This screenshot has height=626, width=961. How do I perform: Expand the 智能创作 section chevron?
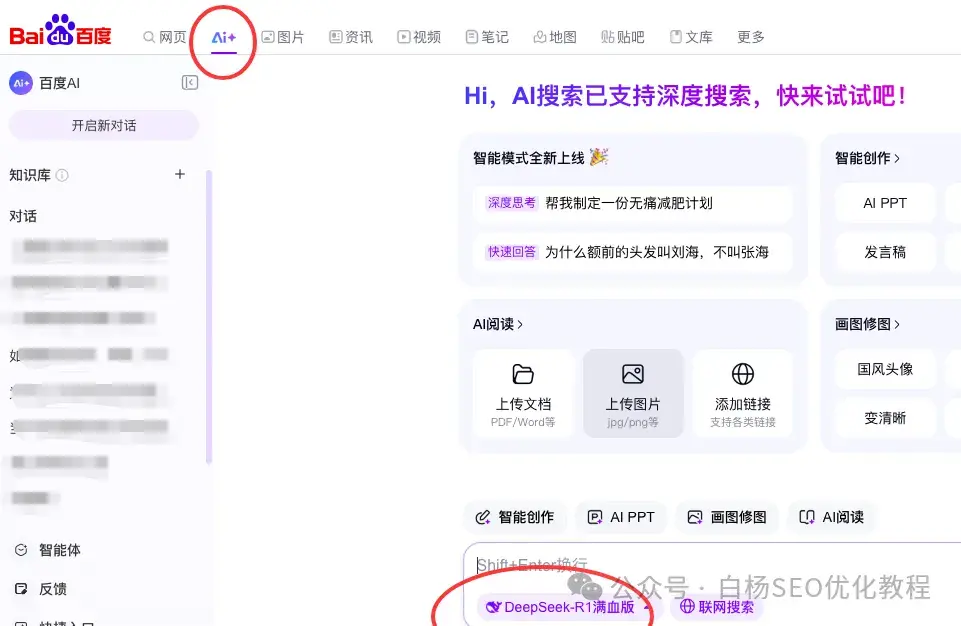tap(897, 159)
